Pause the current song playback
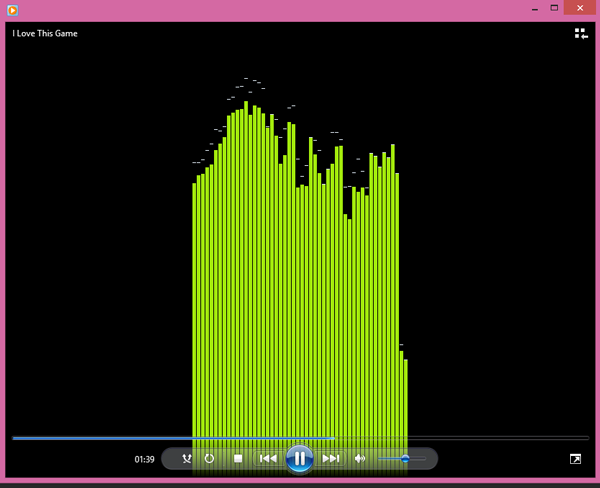 (299, 458)
